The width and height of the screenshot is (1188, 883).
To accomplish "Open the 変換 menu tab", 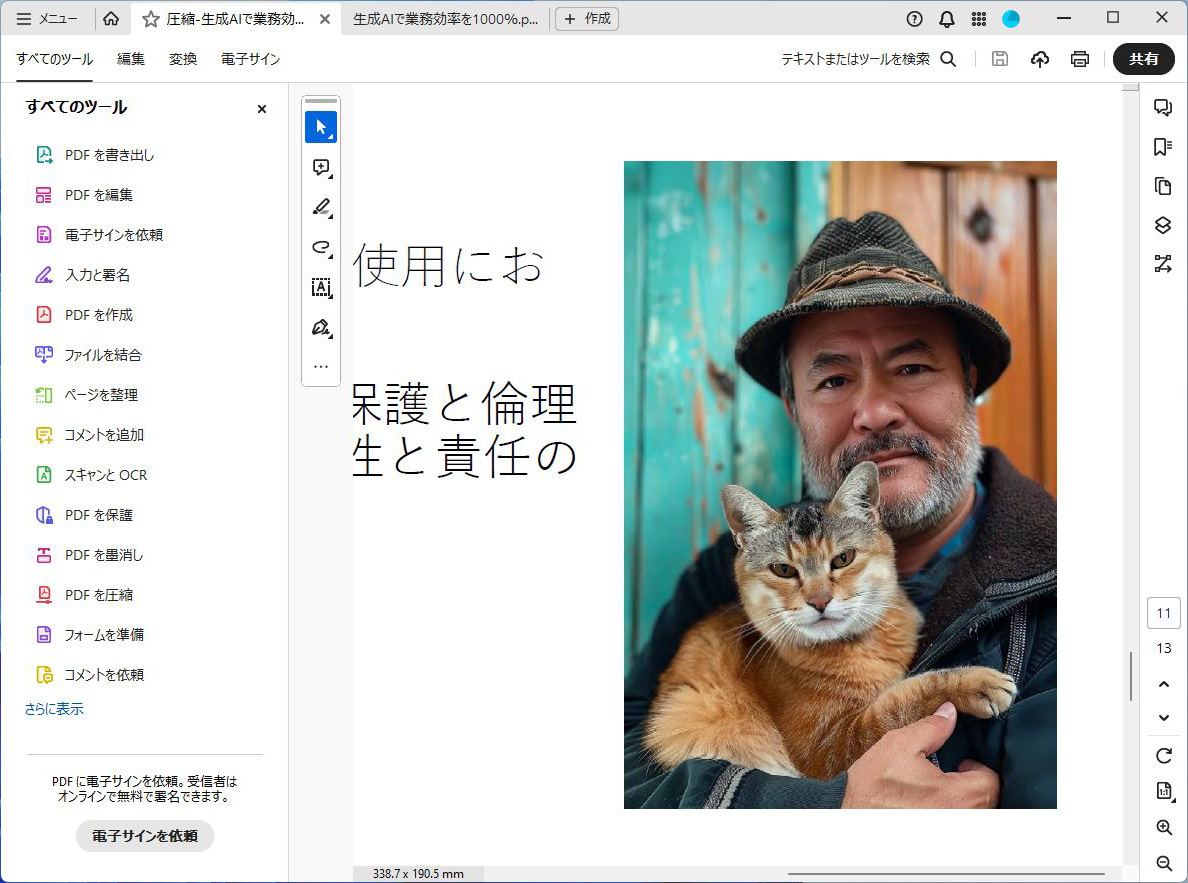I will 183,59.
